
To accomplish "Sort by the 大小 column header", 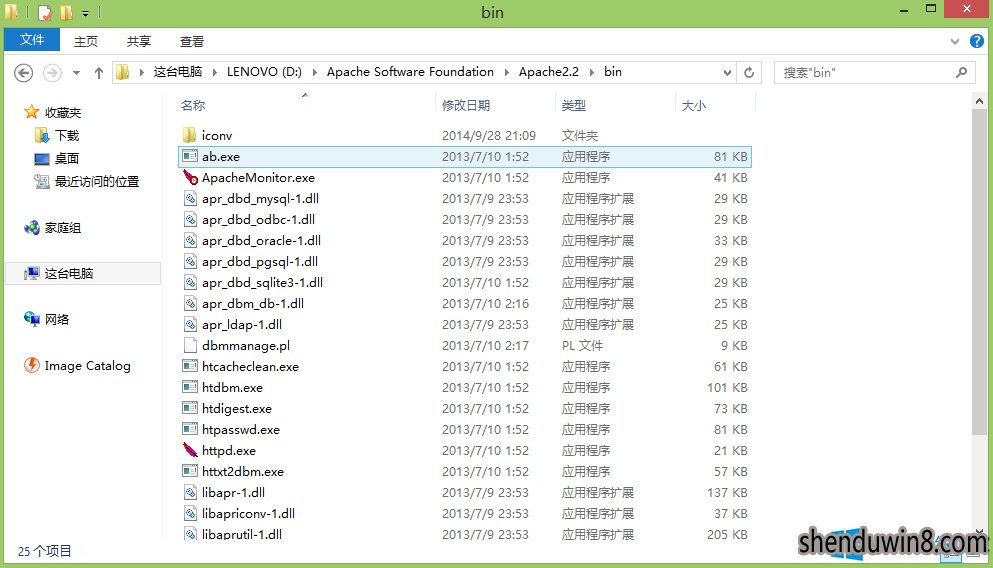I will point(693,105).
